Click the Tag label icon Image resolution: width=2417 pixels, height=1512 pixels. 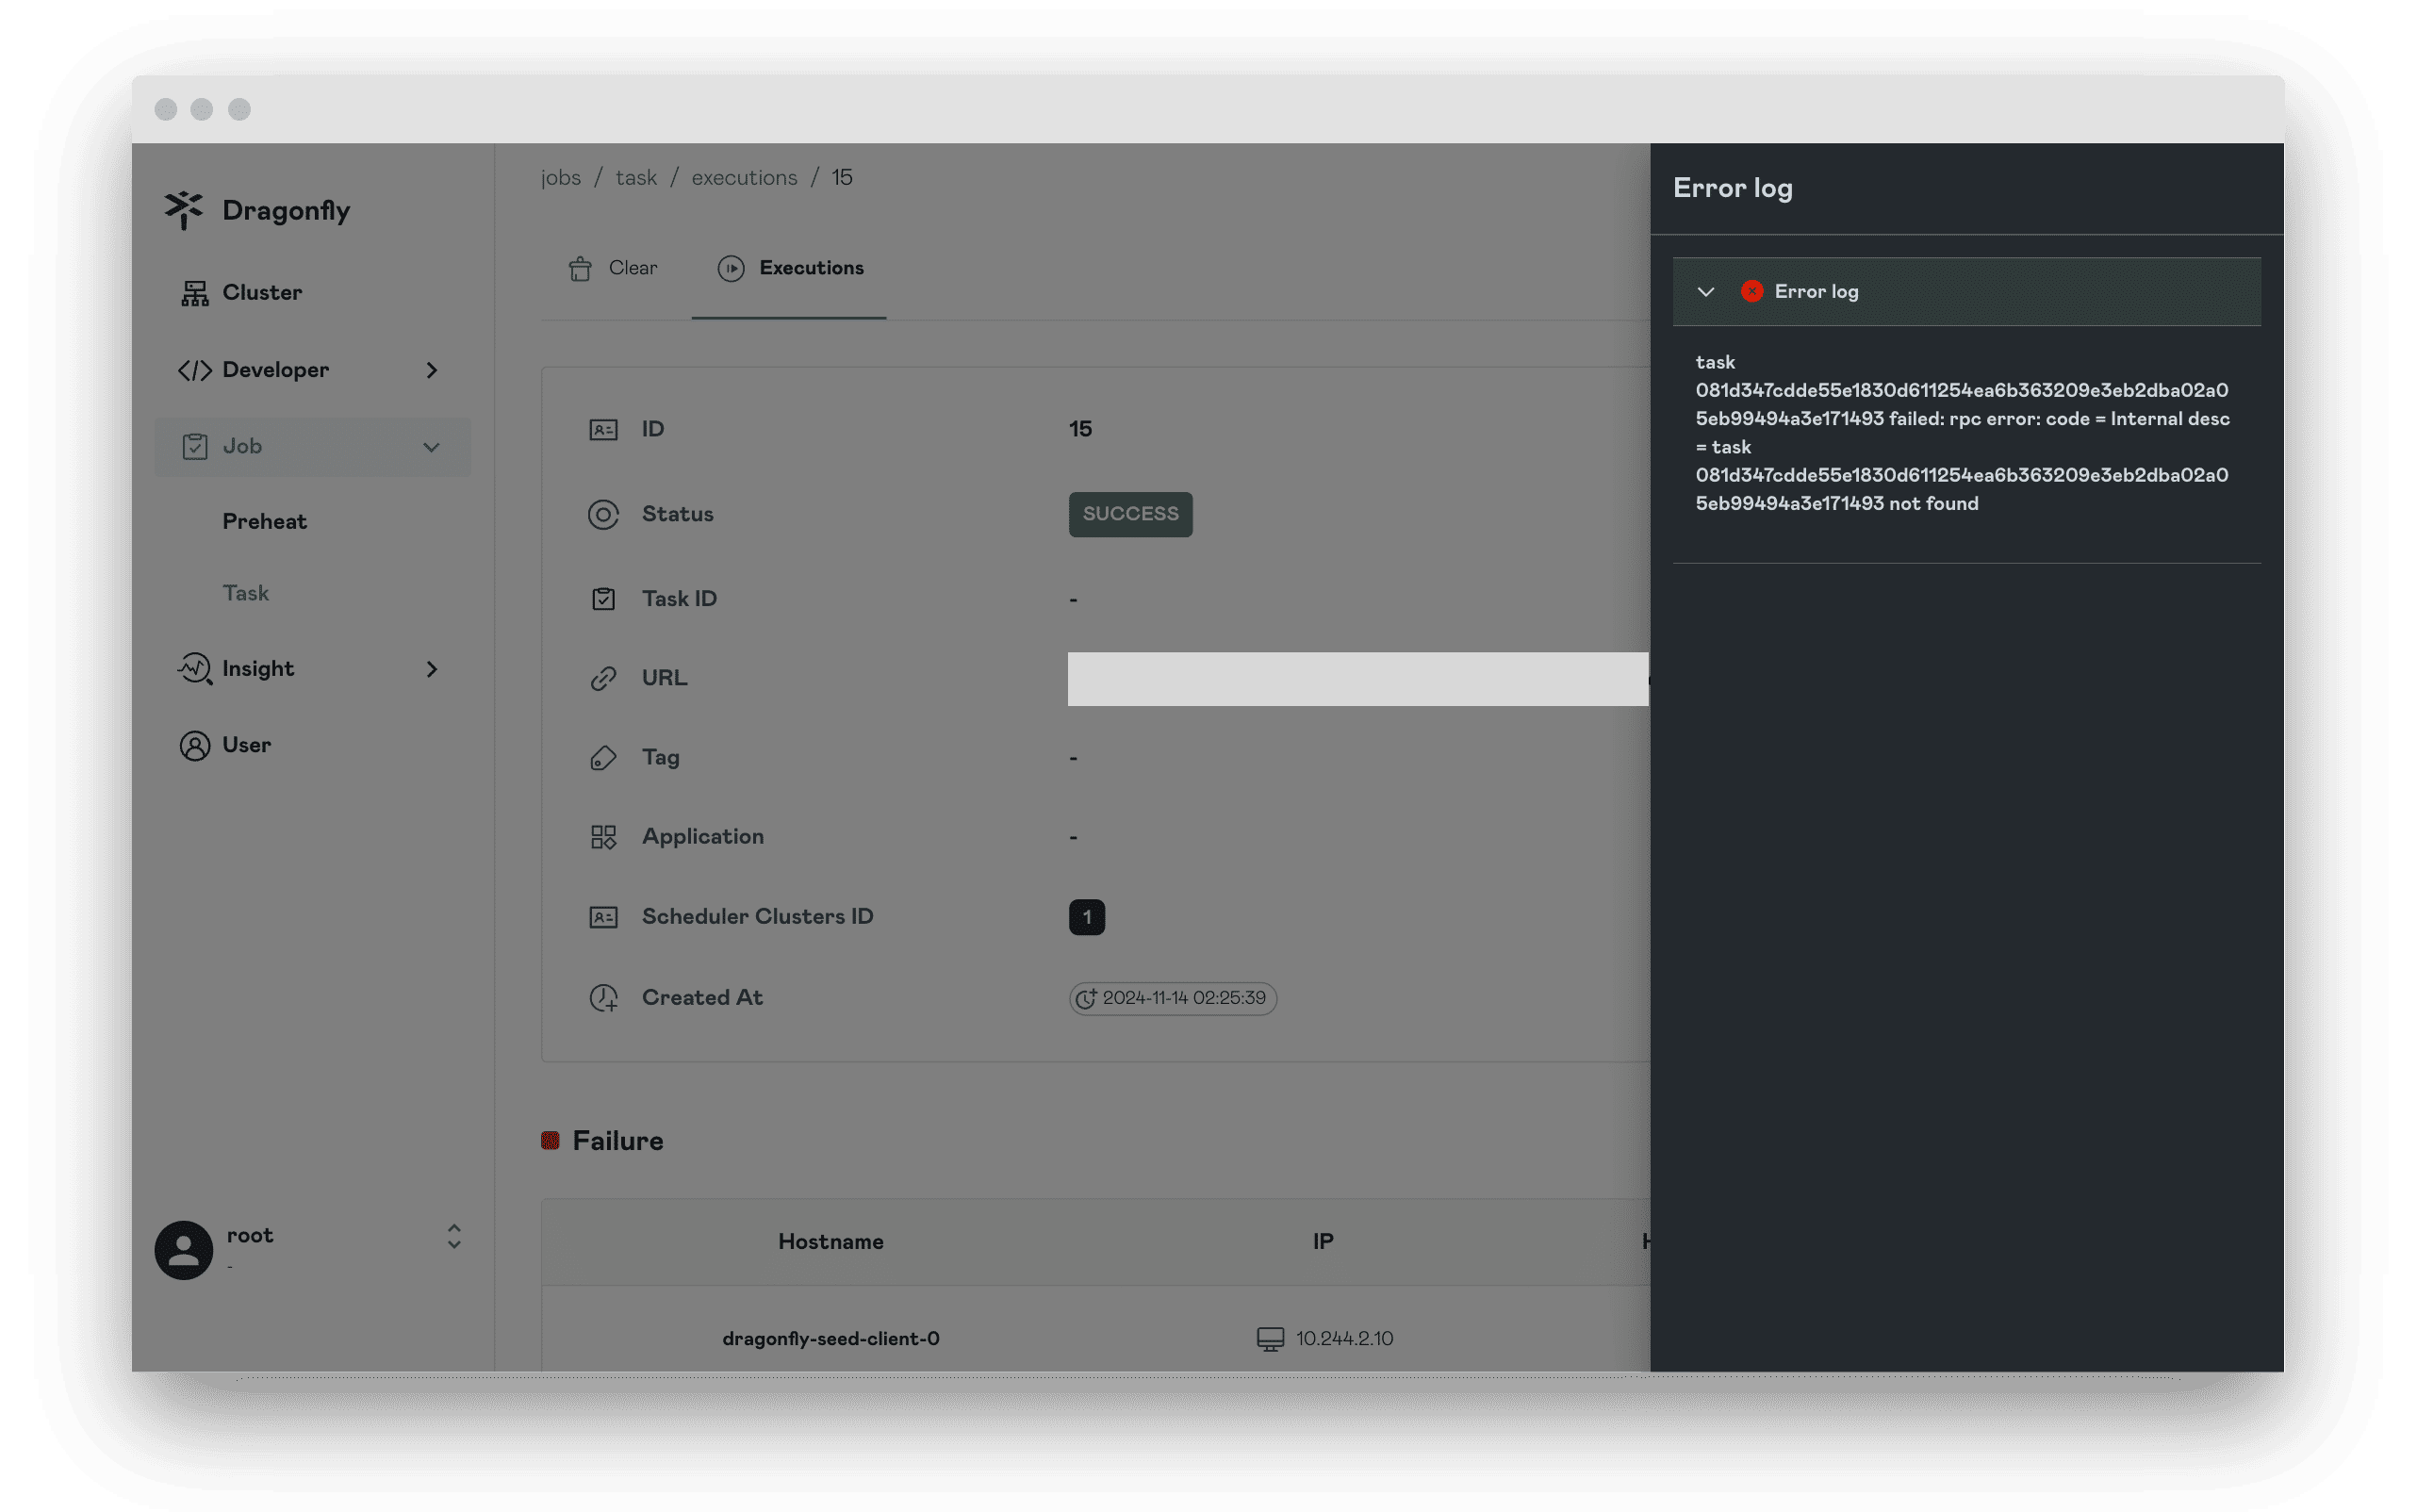pos(603,758)
